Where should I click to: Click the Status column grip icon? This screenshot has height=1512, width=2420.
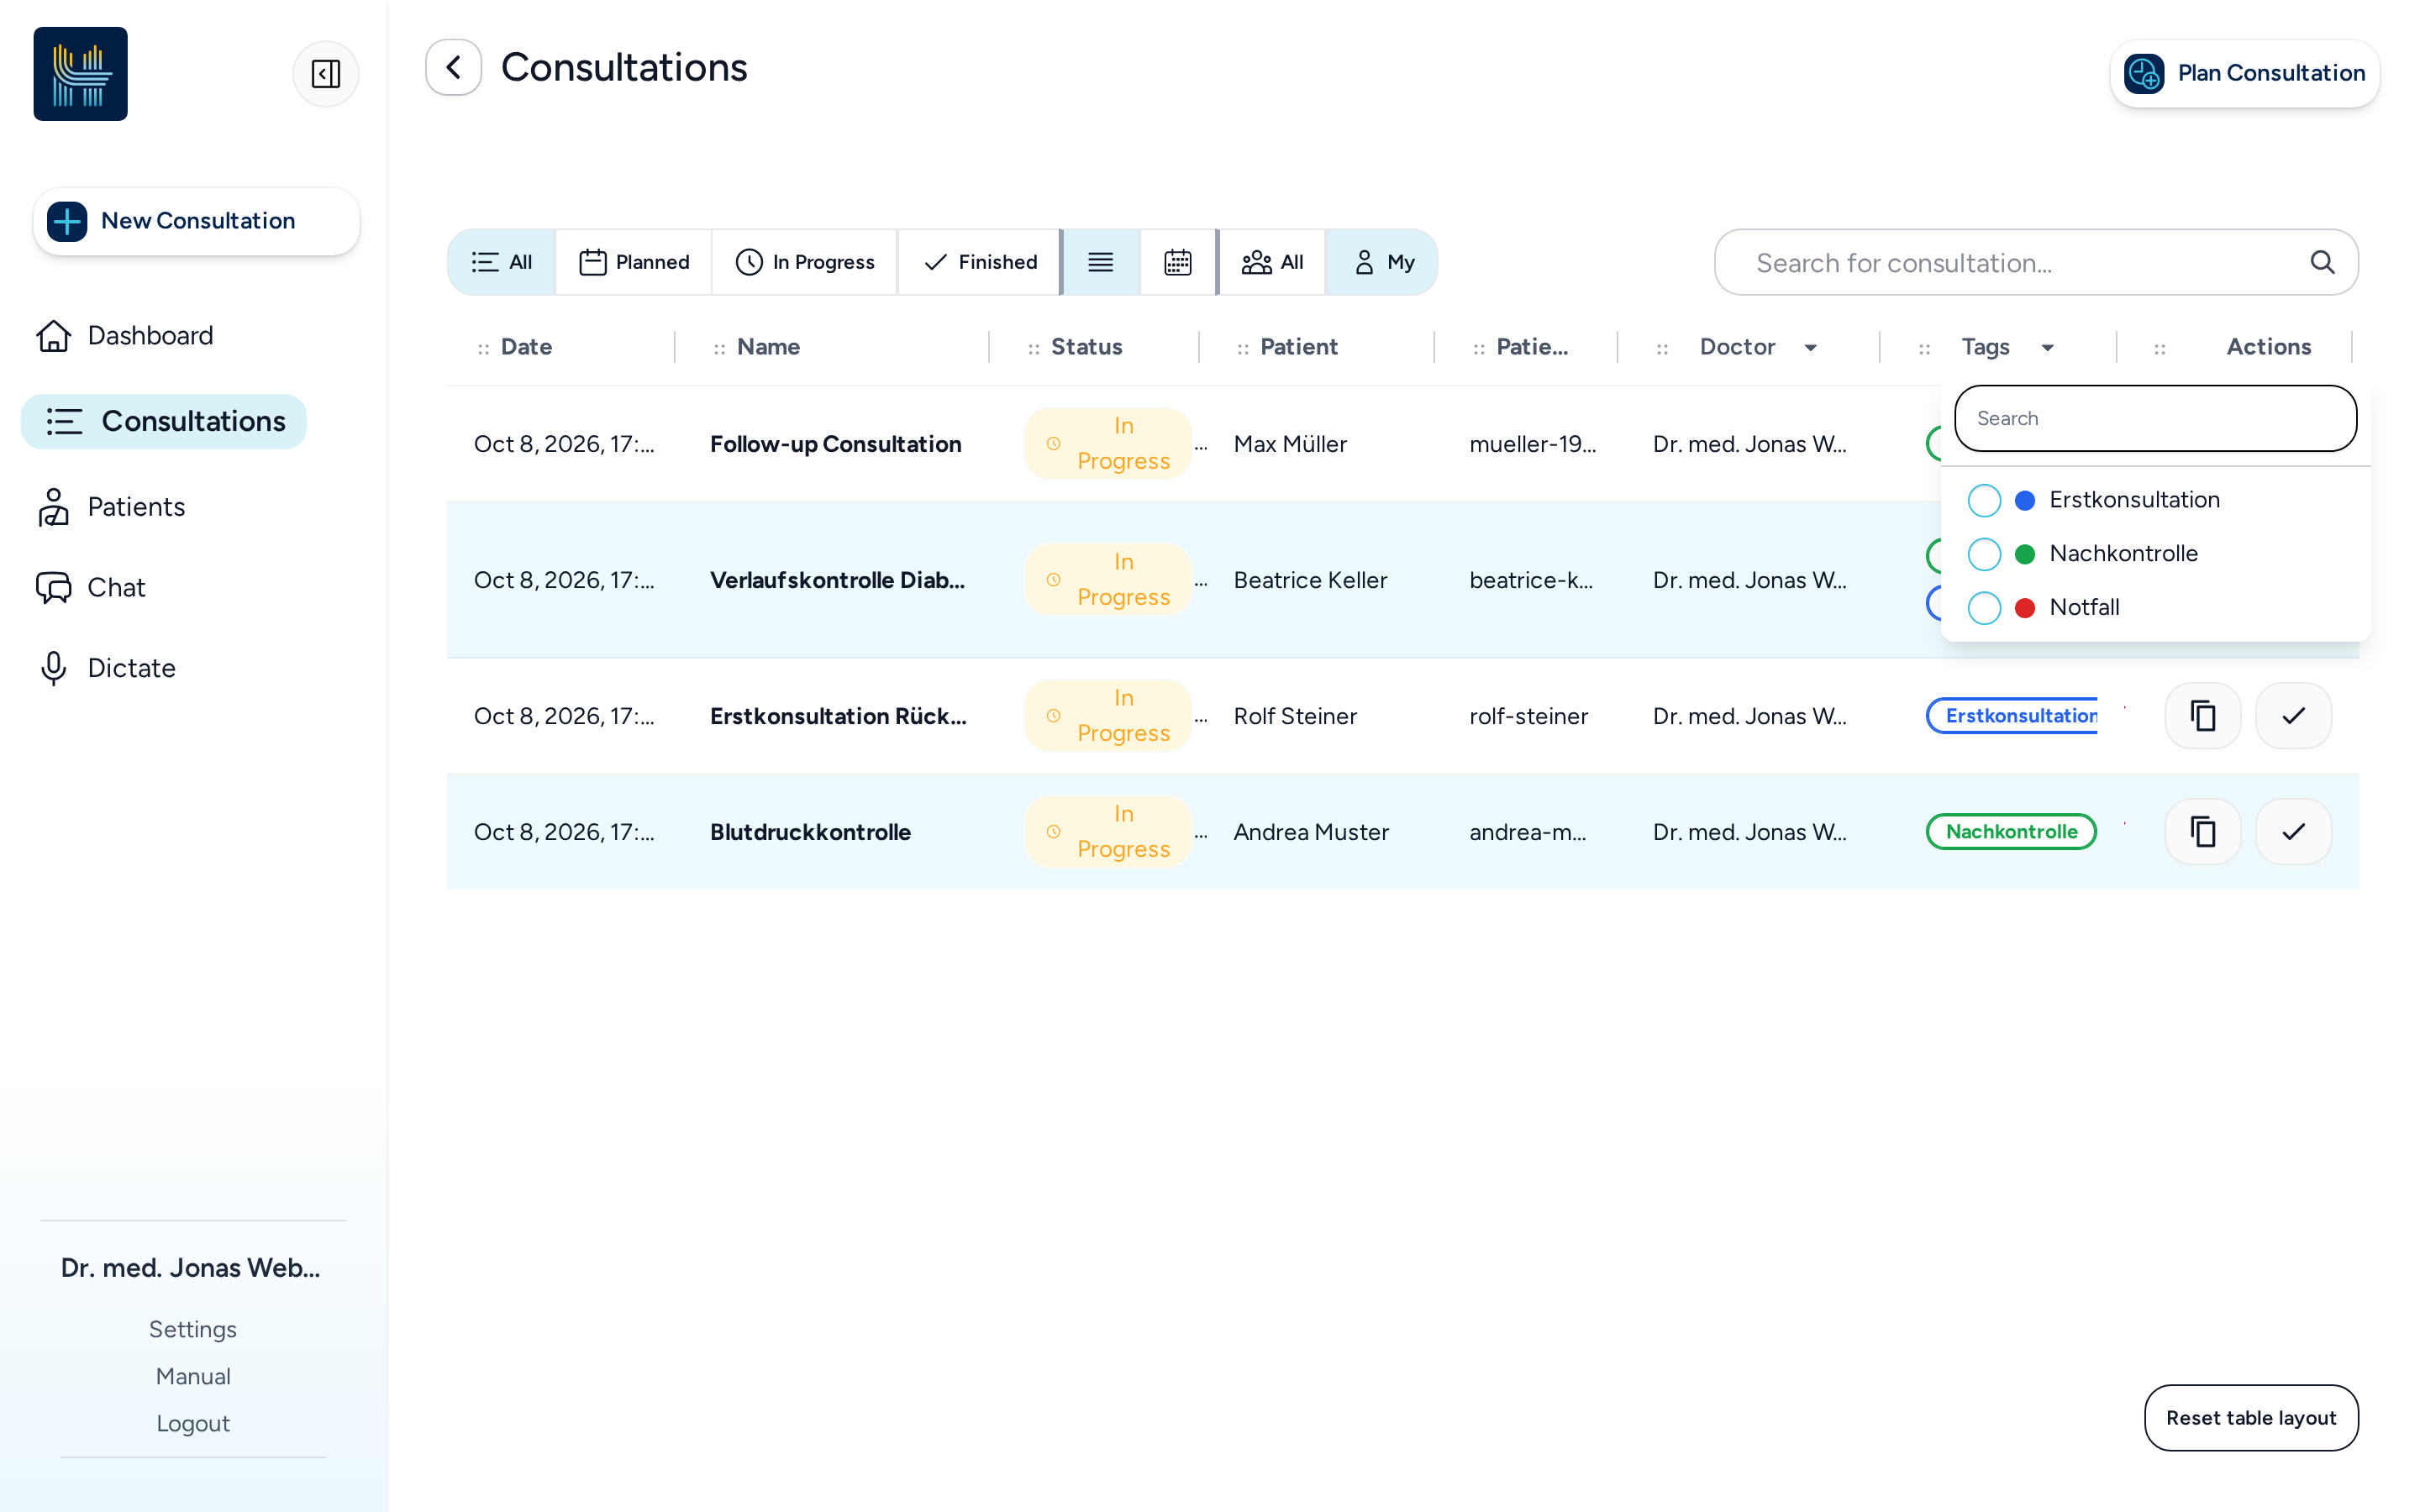1033,348
